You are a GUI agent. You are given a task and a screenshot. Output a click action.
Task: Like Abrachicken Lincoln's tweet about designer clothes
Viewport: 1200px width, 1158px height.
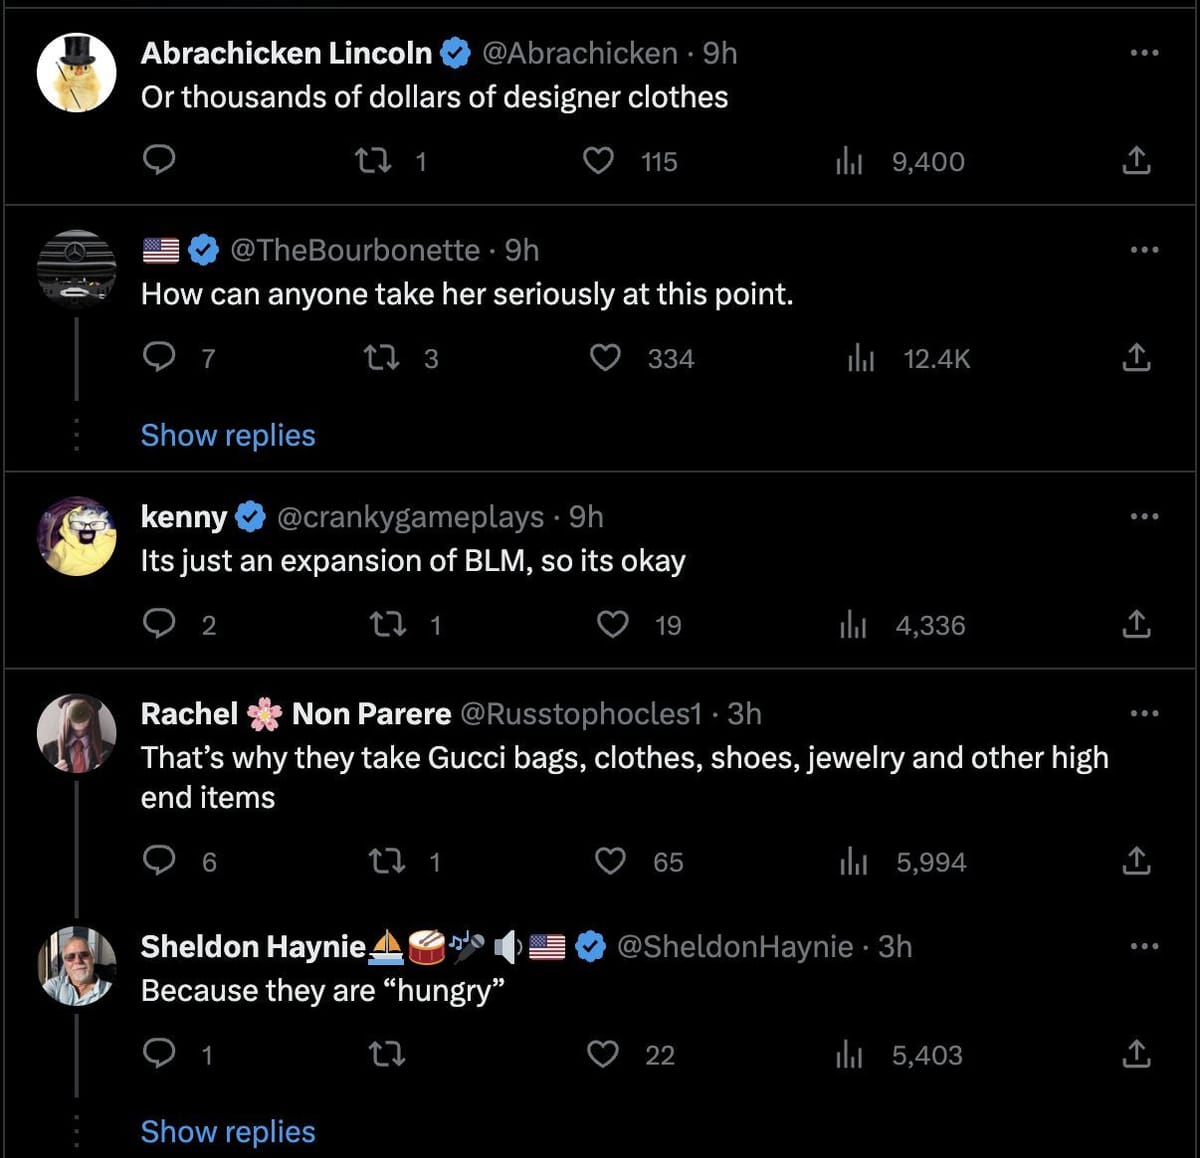point(598,160)
